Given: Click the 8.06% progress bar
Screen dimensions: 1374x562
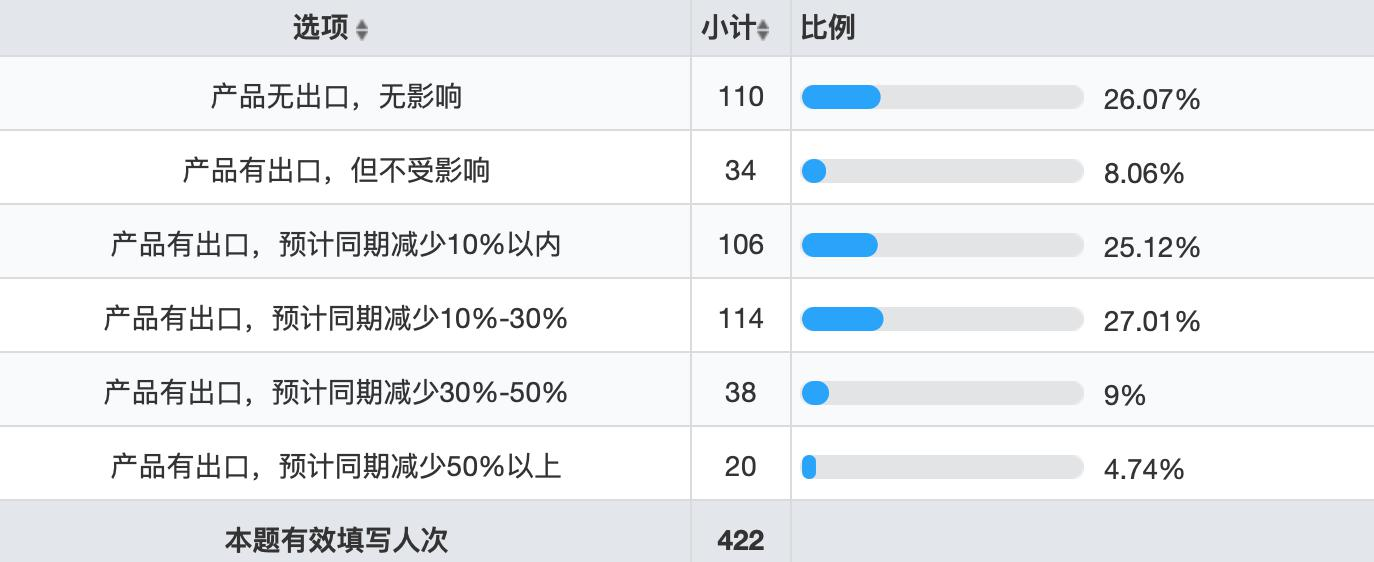Looking at the screenshot, I should pos(942,171).
